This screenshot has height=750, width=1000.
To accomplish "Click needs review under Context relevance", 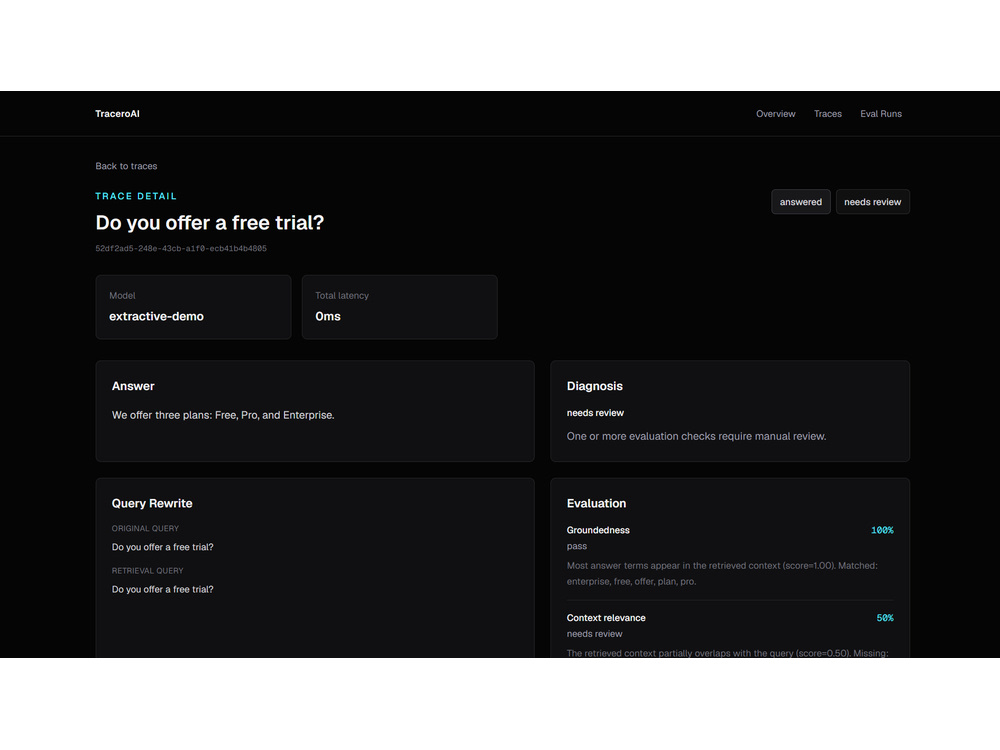I will pos(594,634).
